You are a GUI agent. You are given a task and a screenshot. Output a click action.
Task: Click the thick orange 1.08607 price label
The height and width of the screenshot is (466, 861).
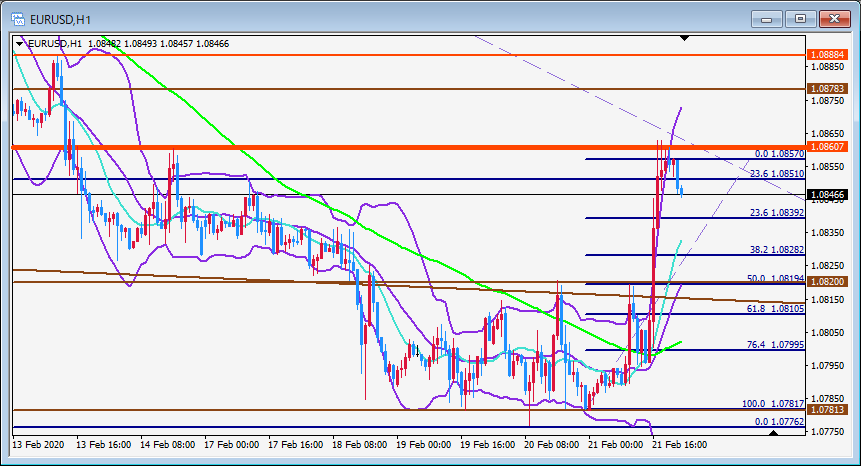tap(828, 147)
